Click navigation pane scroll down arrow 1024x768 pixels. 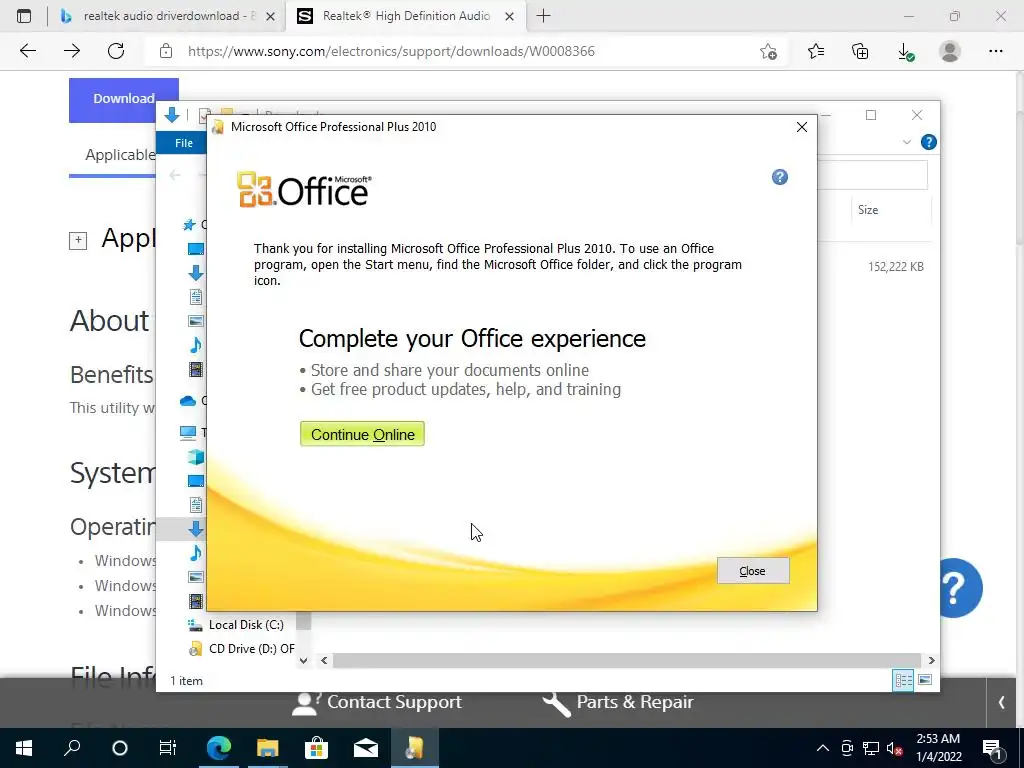[x=303, y=660]
